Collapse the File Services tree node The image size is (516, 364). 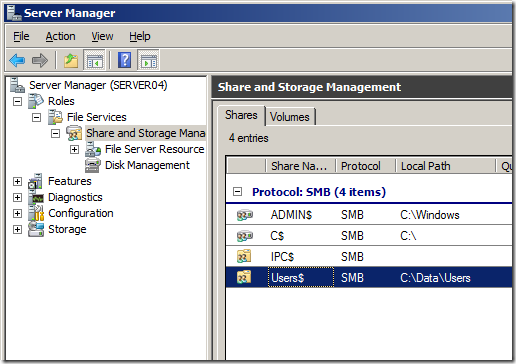[x=36, y=117]
